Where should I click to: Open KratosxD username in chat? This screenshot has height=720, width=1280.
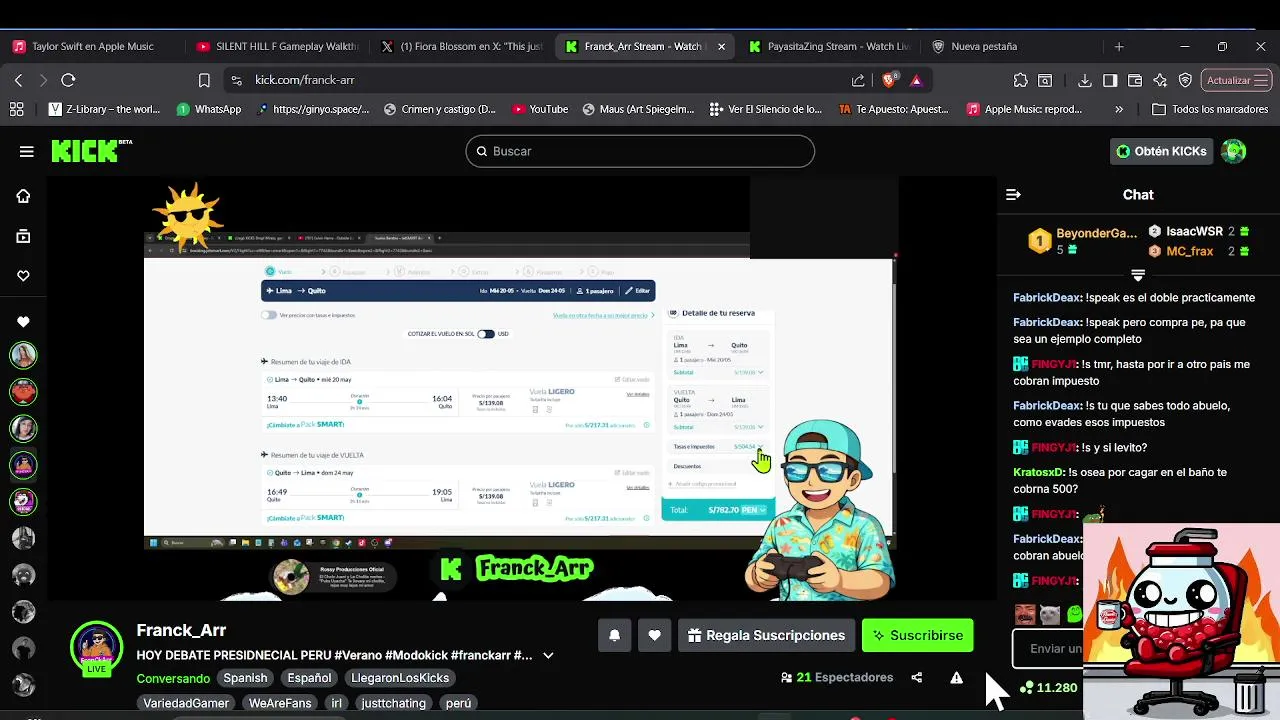click(1038, 472)
